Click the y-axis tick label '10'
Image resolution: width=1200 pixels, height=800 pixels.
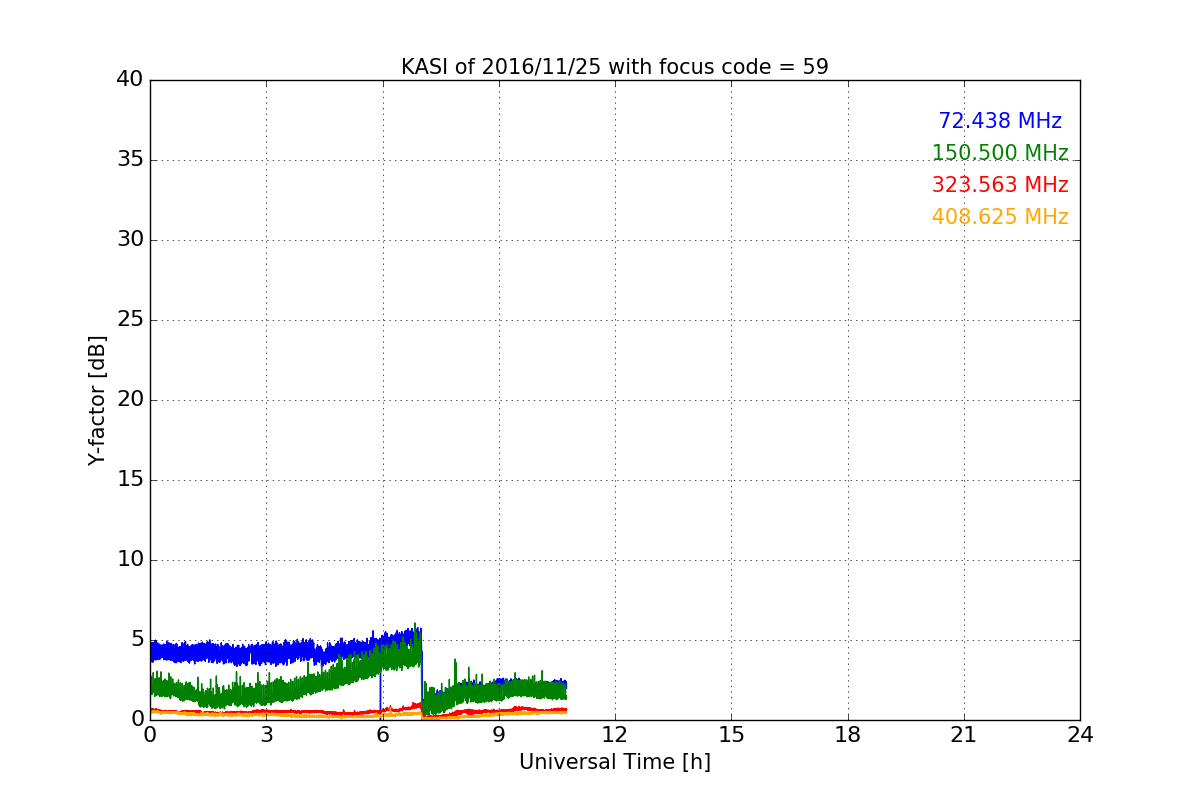130,560
